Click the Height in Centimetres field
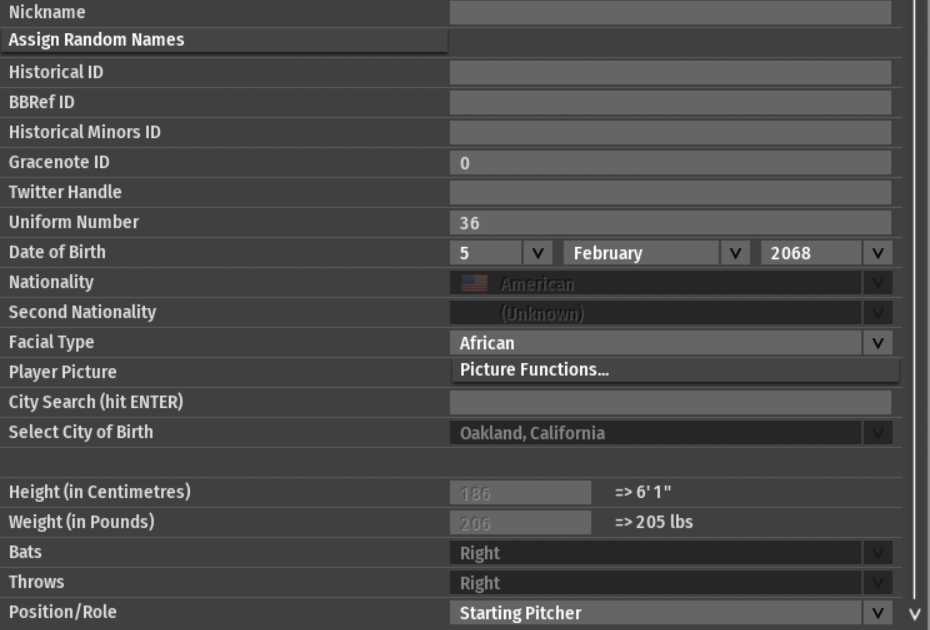The height and width of the screenshot is (630, 930). [520, 493]
